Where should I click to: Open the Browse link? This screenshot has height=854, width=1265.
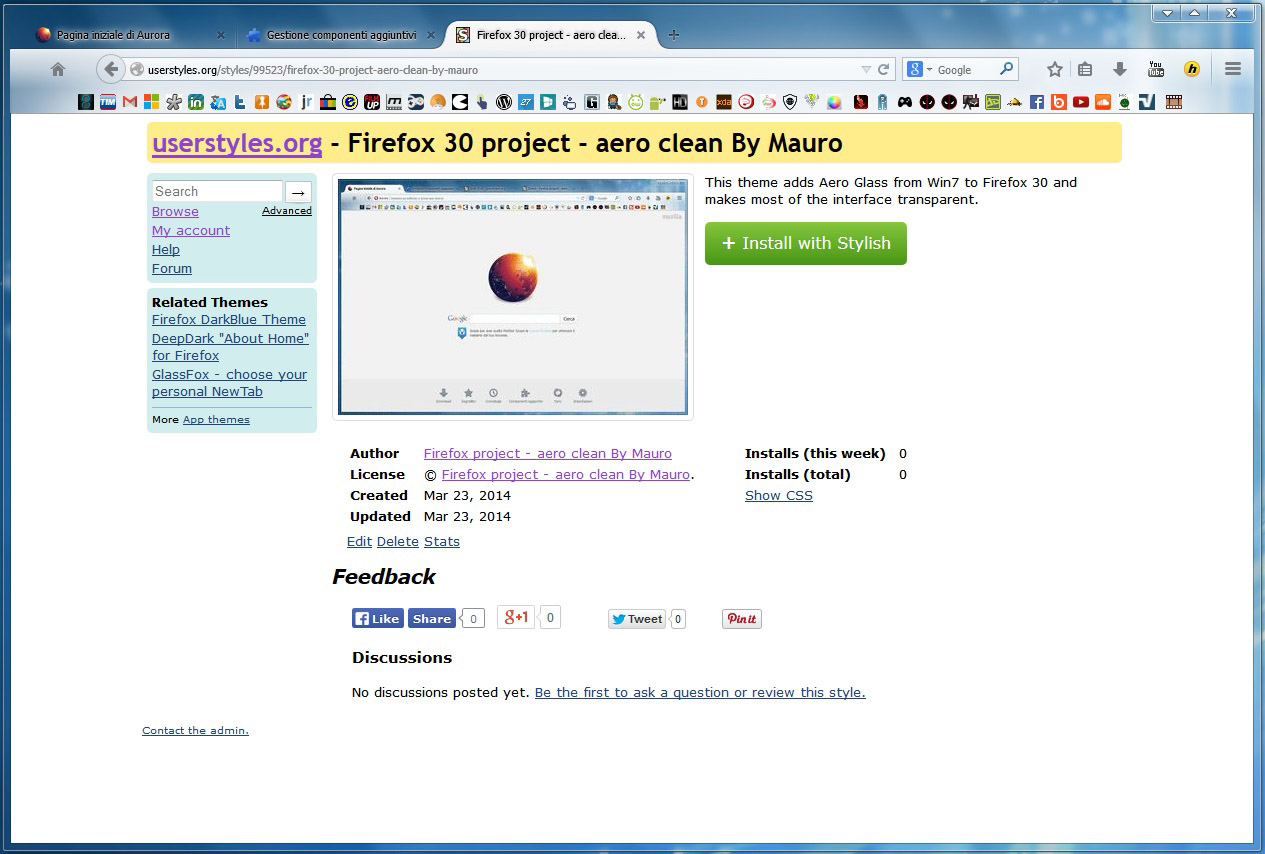[175, 212]
